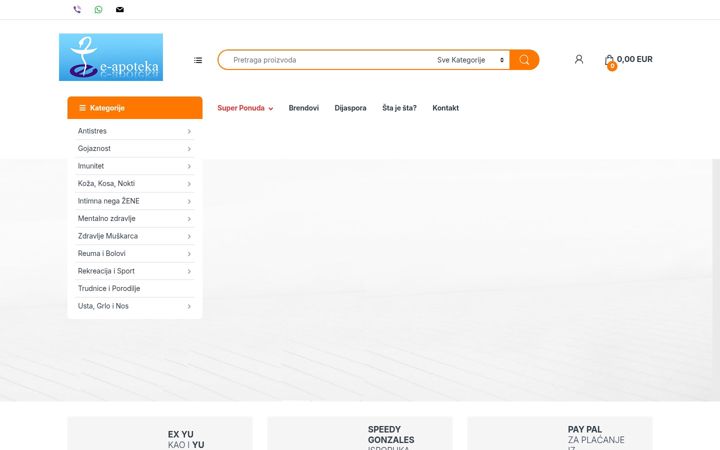Click the EX YU KAO I YU banner
The height and width of the screenshot is (450, 720).
click(160, 433)
